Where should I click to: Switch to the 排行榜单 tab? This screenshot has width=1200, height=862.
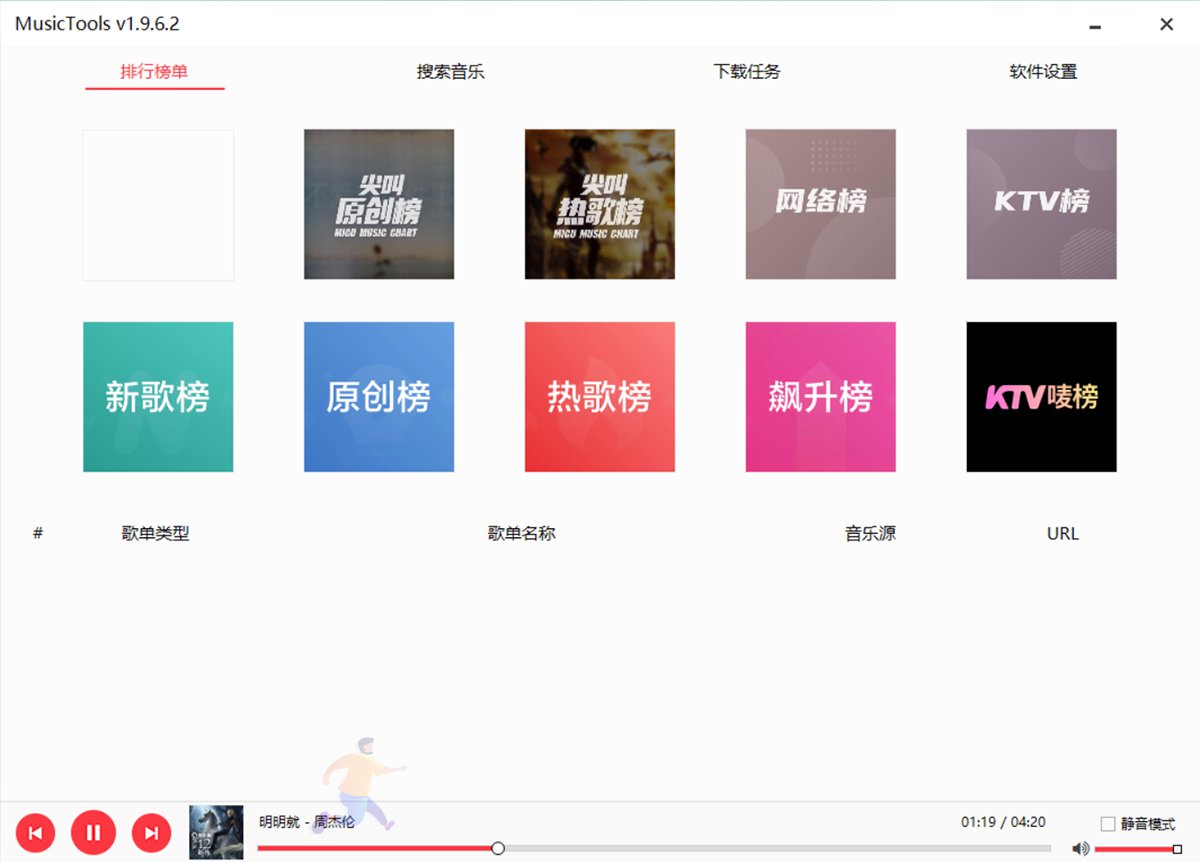pyautogui.click(x=154, y=72)
